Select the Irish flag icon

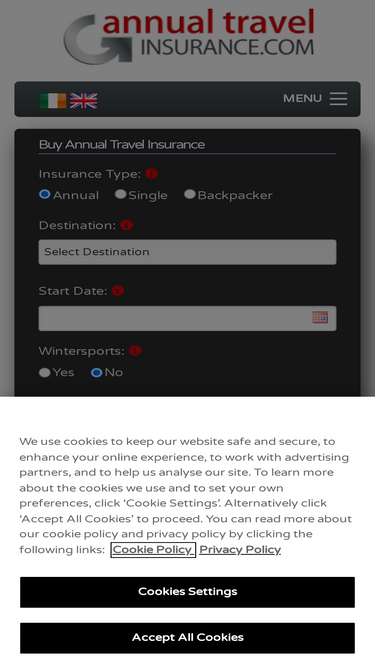tap(53, 101)
